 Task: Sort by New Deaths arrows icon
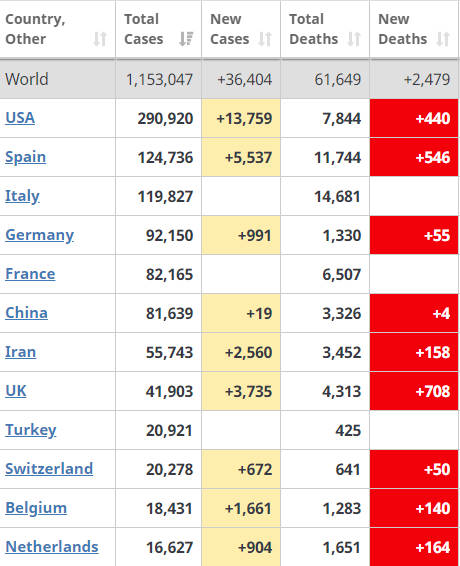tap(443, 39)
